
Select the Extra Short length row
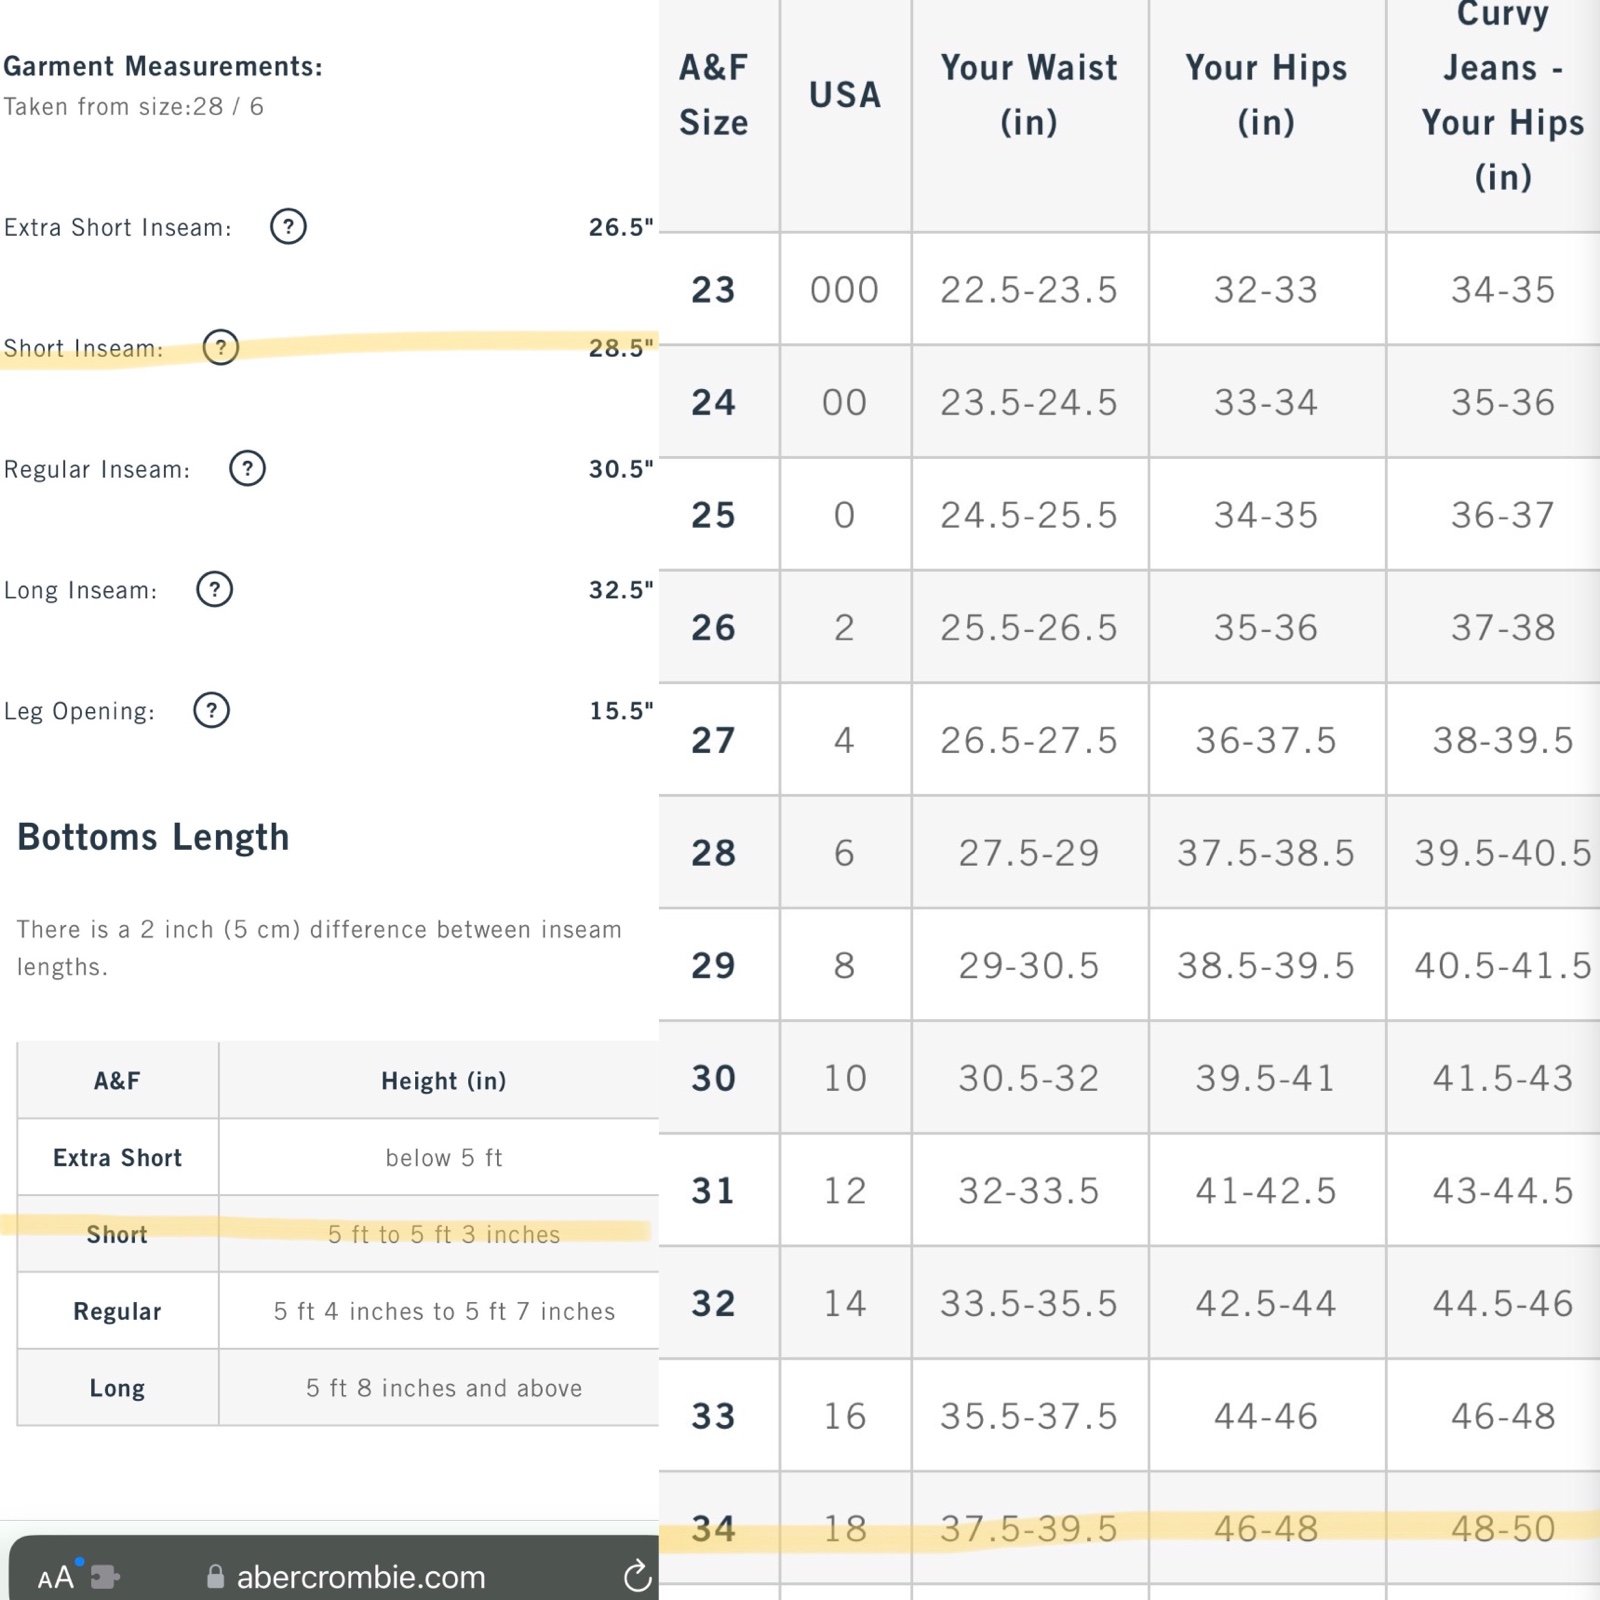coord(338,1157)
